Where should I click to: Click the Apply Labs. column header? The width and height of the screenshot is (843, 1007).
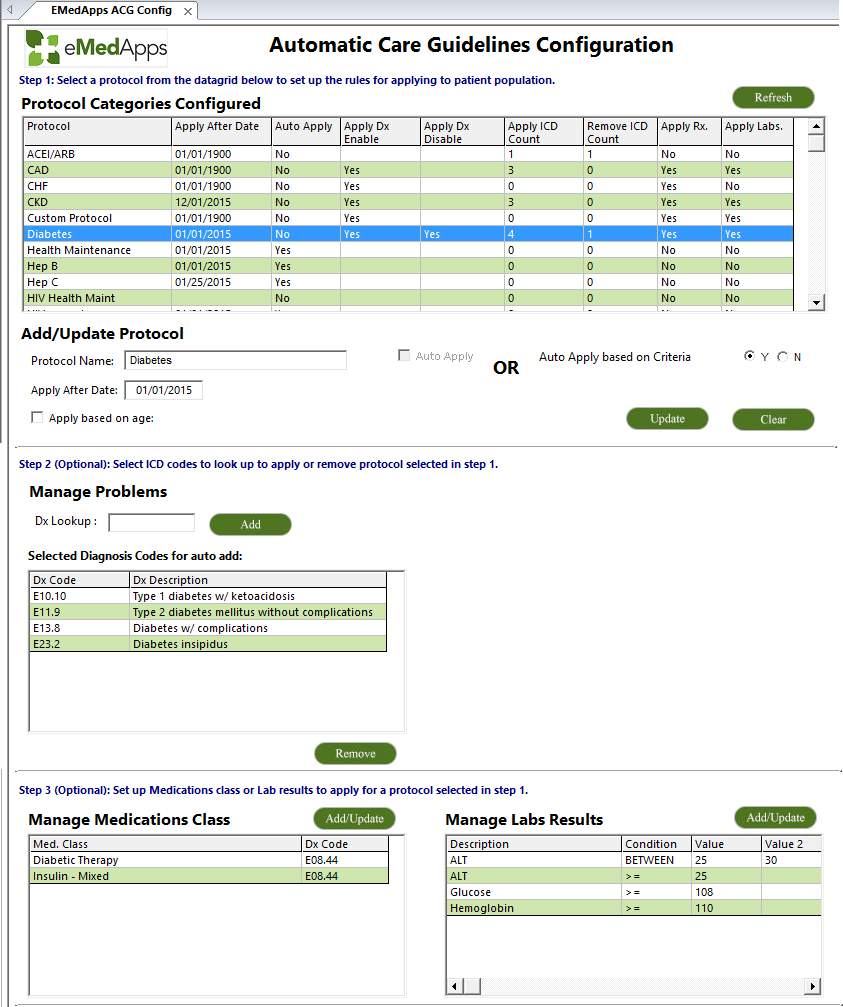(x=758, y=132)
